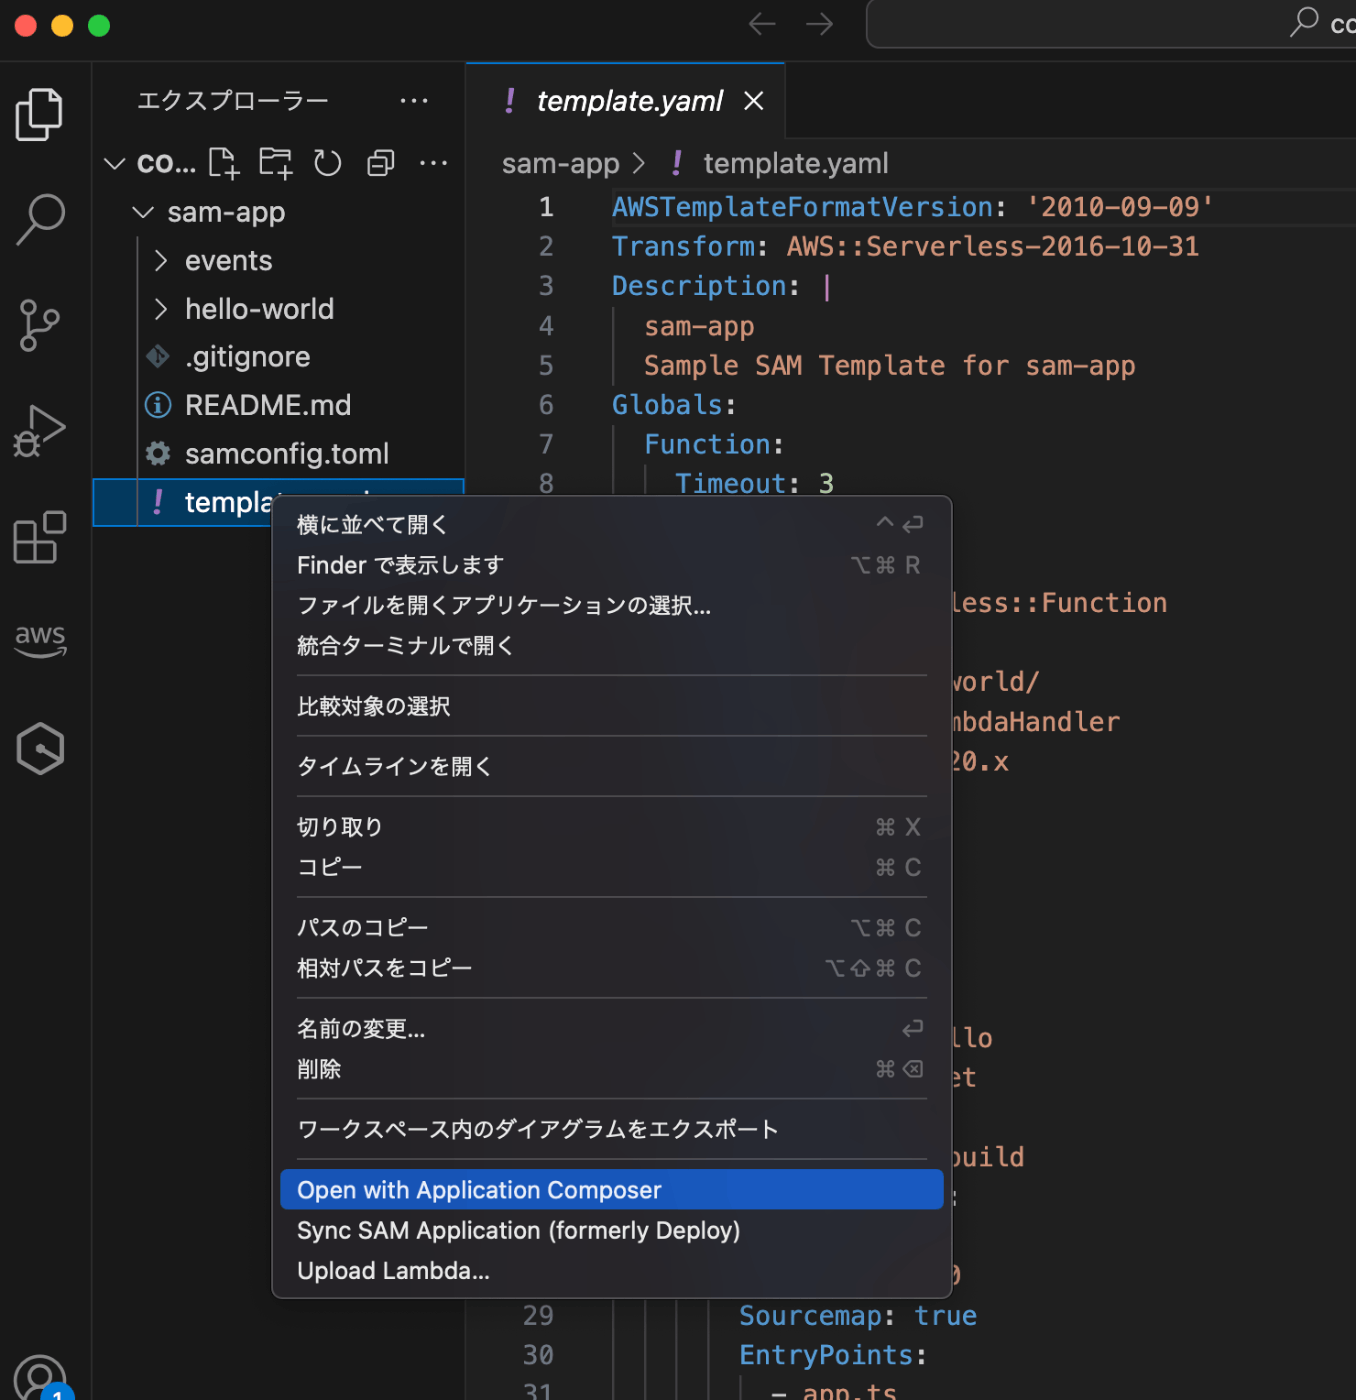
Task: Go back with navigation arrow
Action: tap(762, 24)
